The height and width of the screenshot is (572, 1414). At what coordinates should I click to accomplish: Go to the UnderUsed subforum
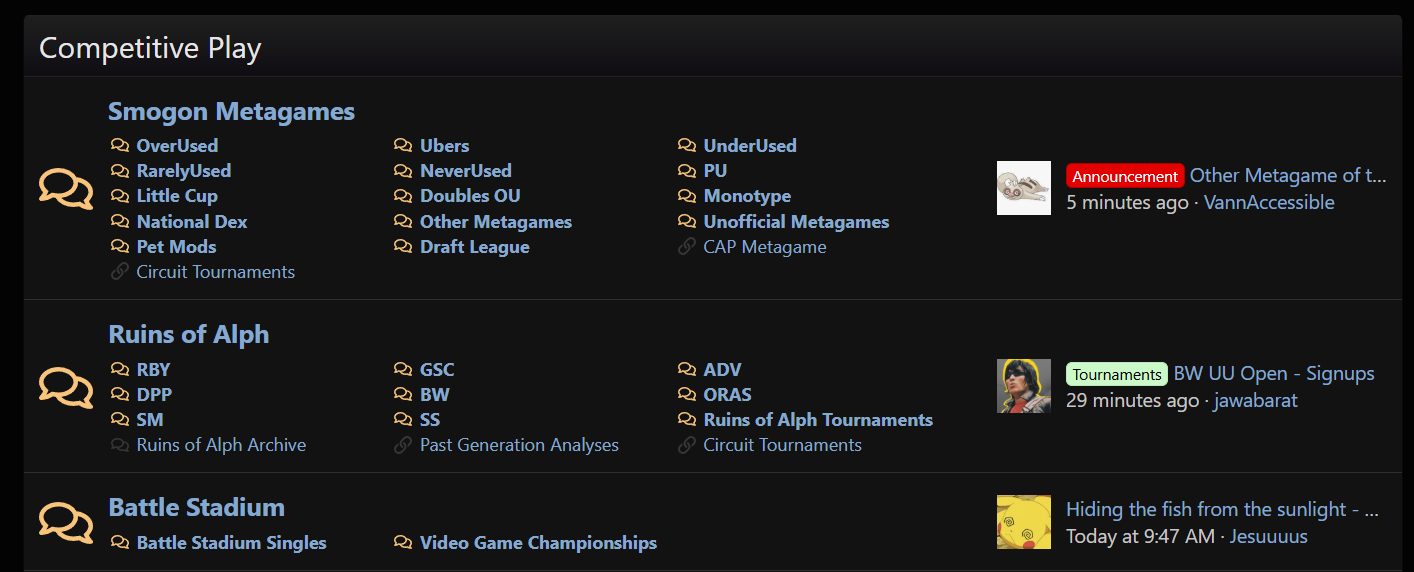tap(749, 146)
